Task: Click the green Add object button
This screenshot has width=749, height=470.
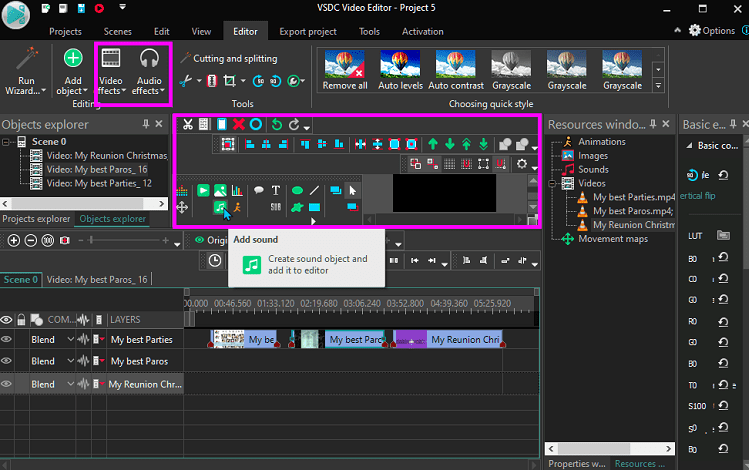Action: coord(73,72)
